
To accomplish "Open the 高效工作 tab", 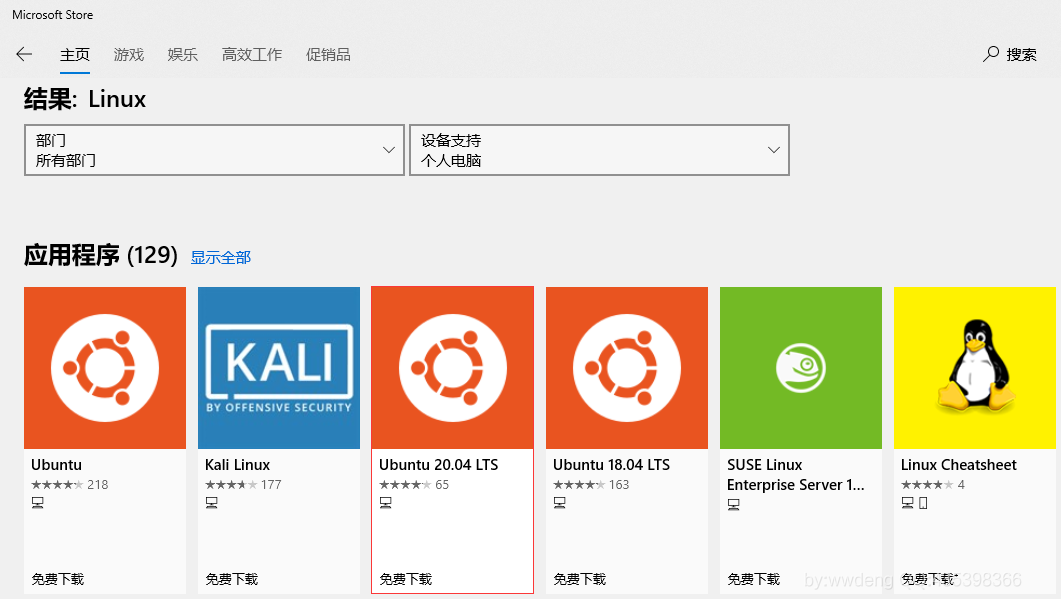I will (x=251, y=55).
